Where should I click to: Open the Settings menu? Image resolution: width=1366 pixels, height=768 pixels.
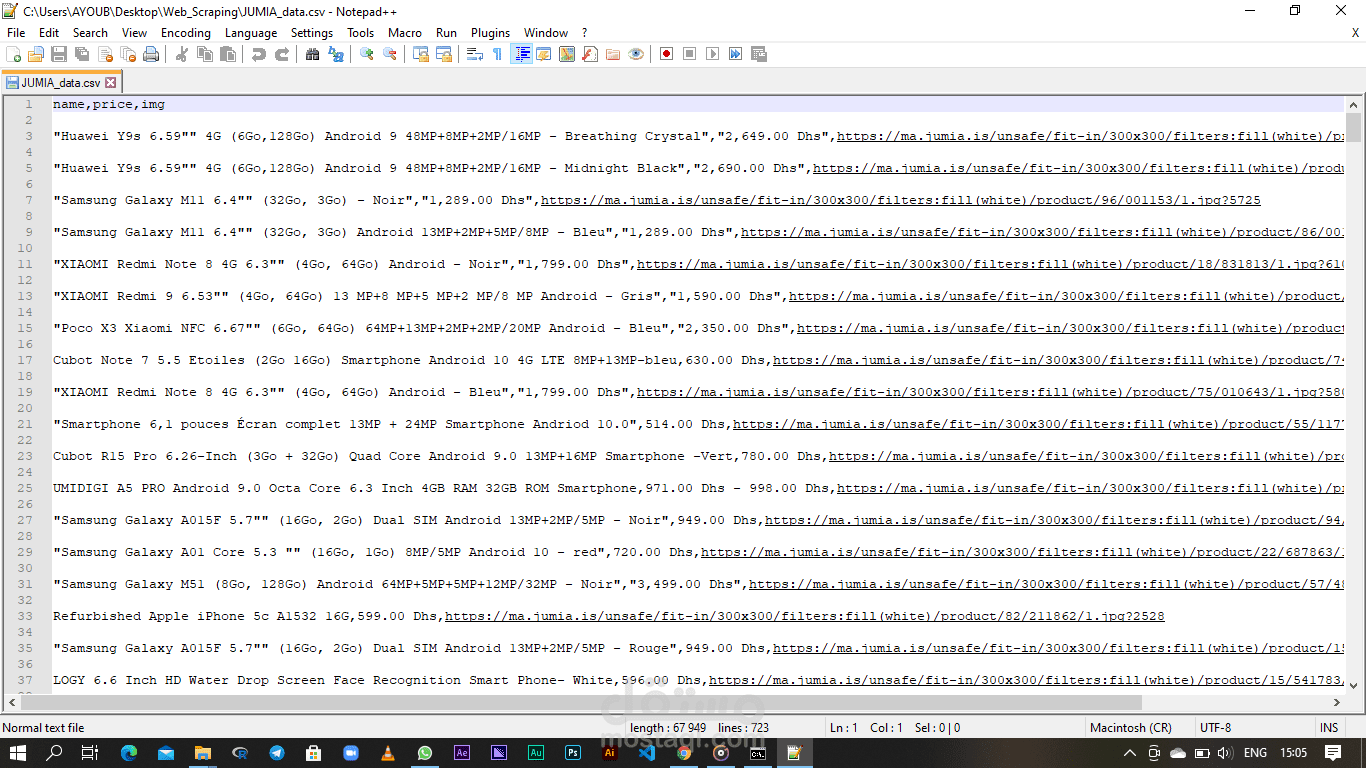tap(312, 33)
